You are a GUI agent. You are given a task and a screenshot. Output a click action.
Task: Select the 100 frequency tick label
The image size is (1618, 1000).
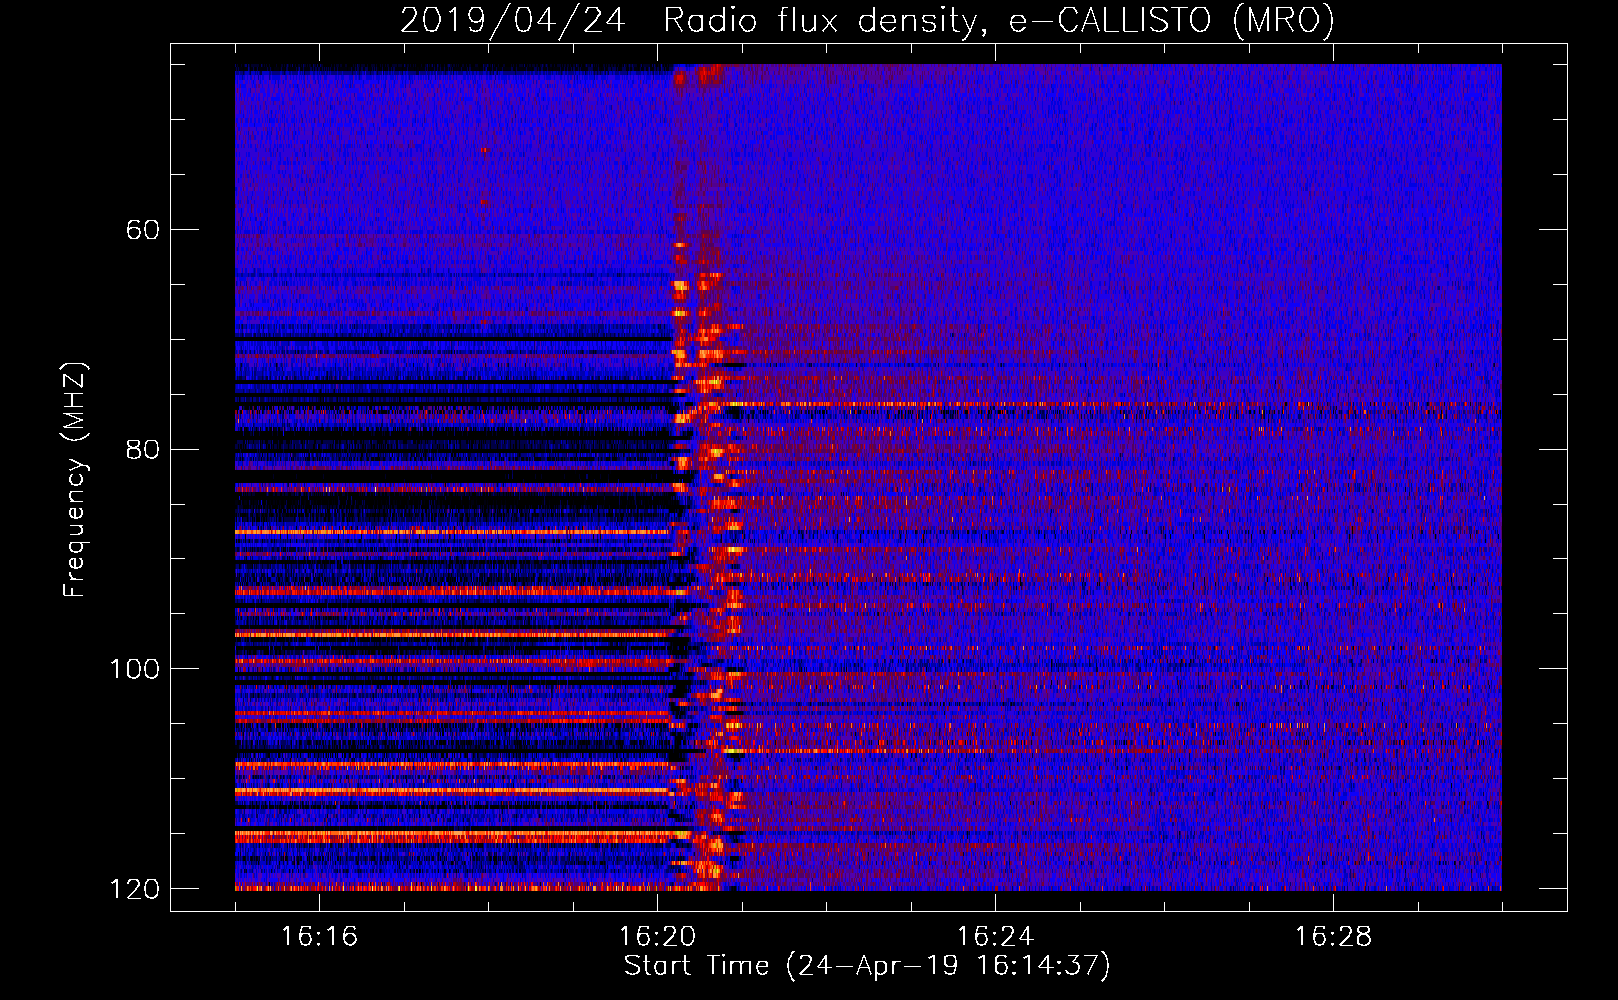[135, 669]
